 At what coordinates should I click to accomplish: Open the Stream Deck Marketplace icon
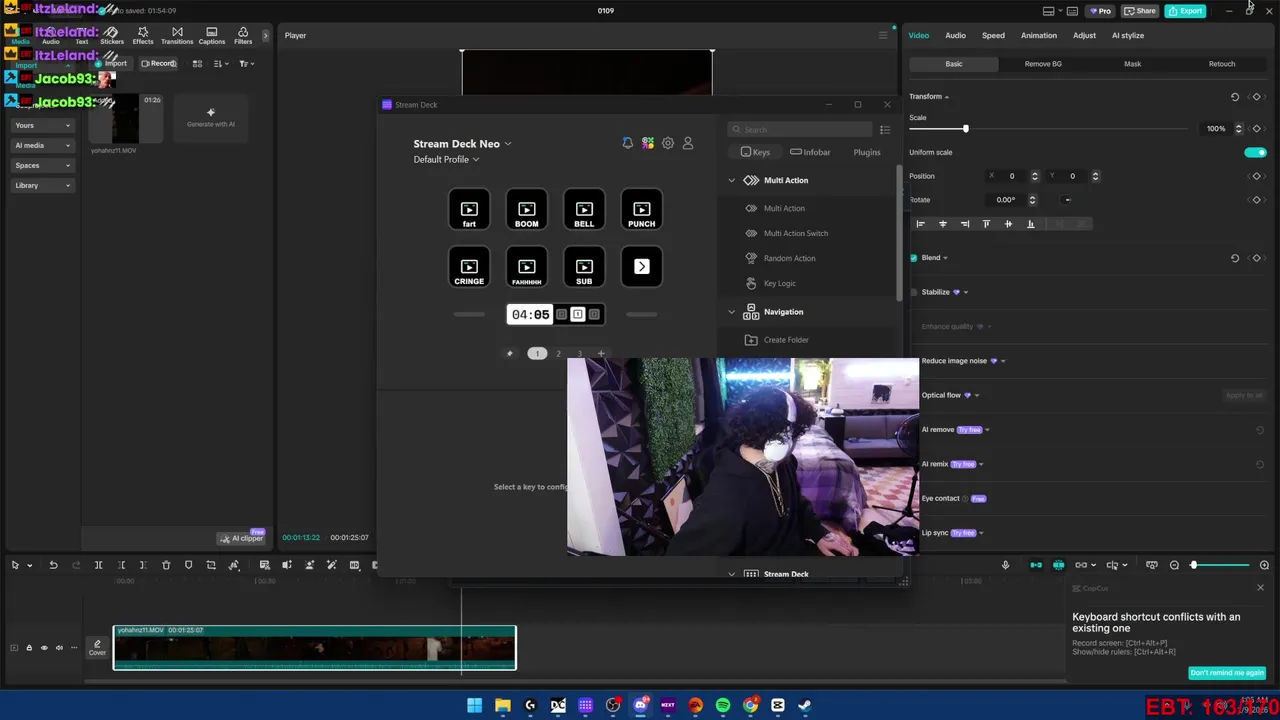click(648, 143)
